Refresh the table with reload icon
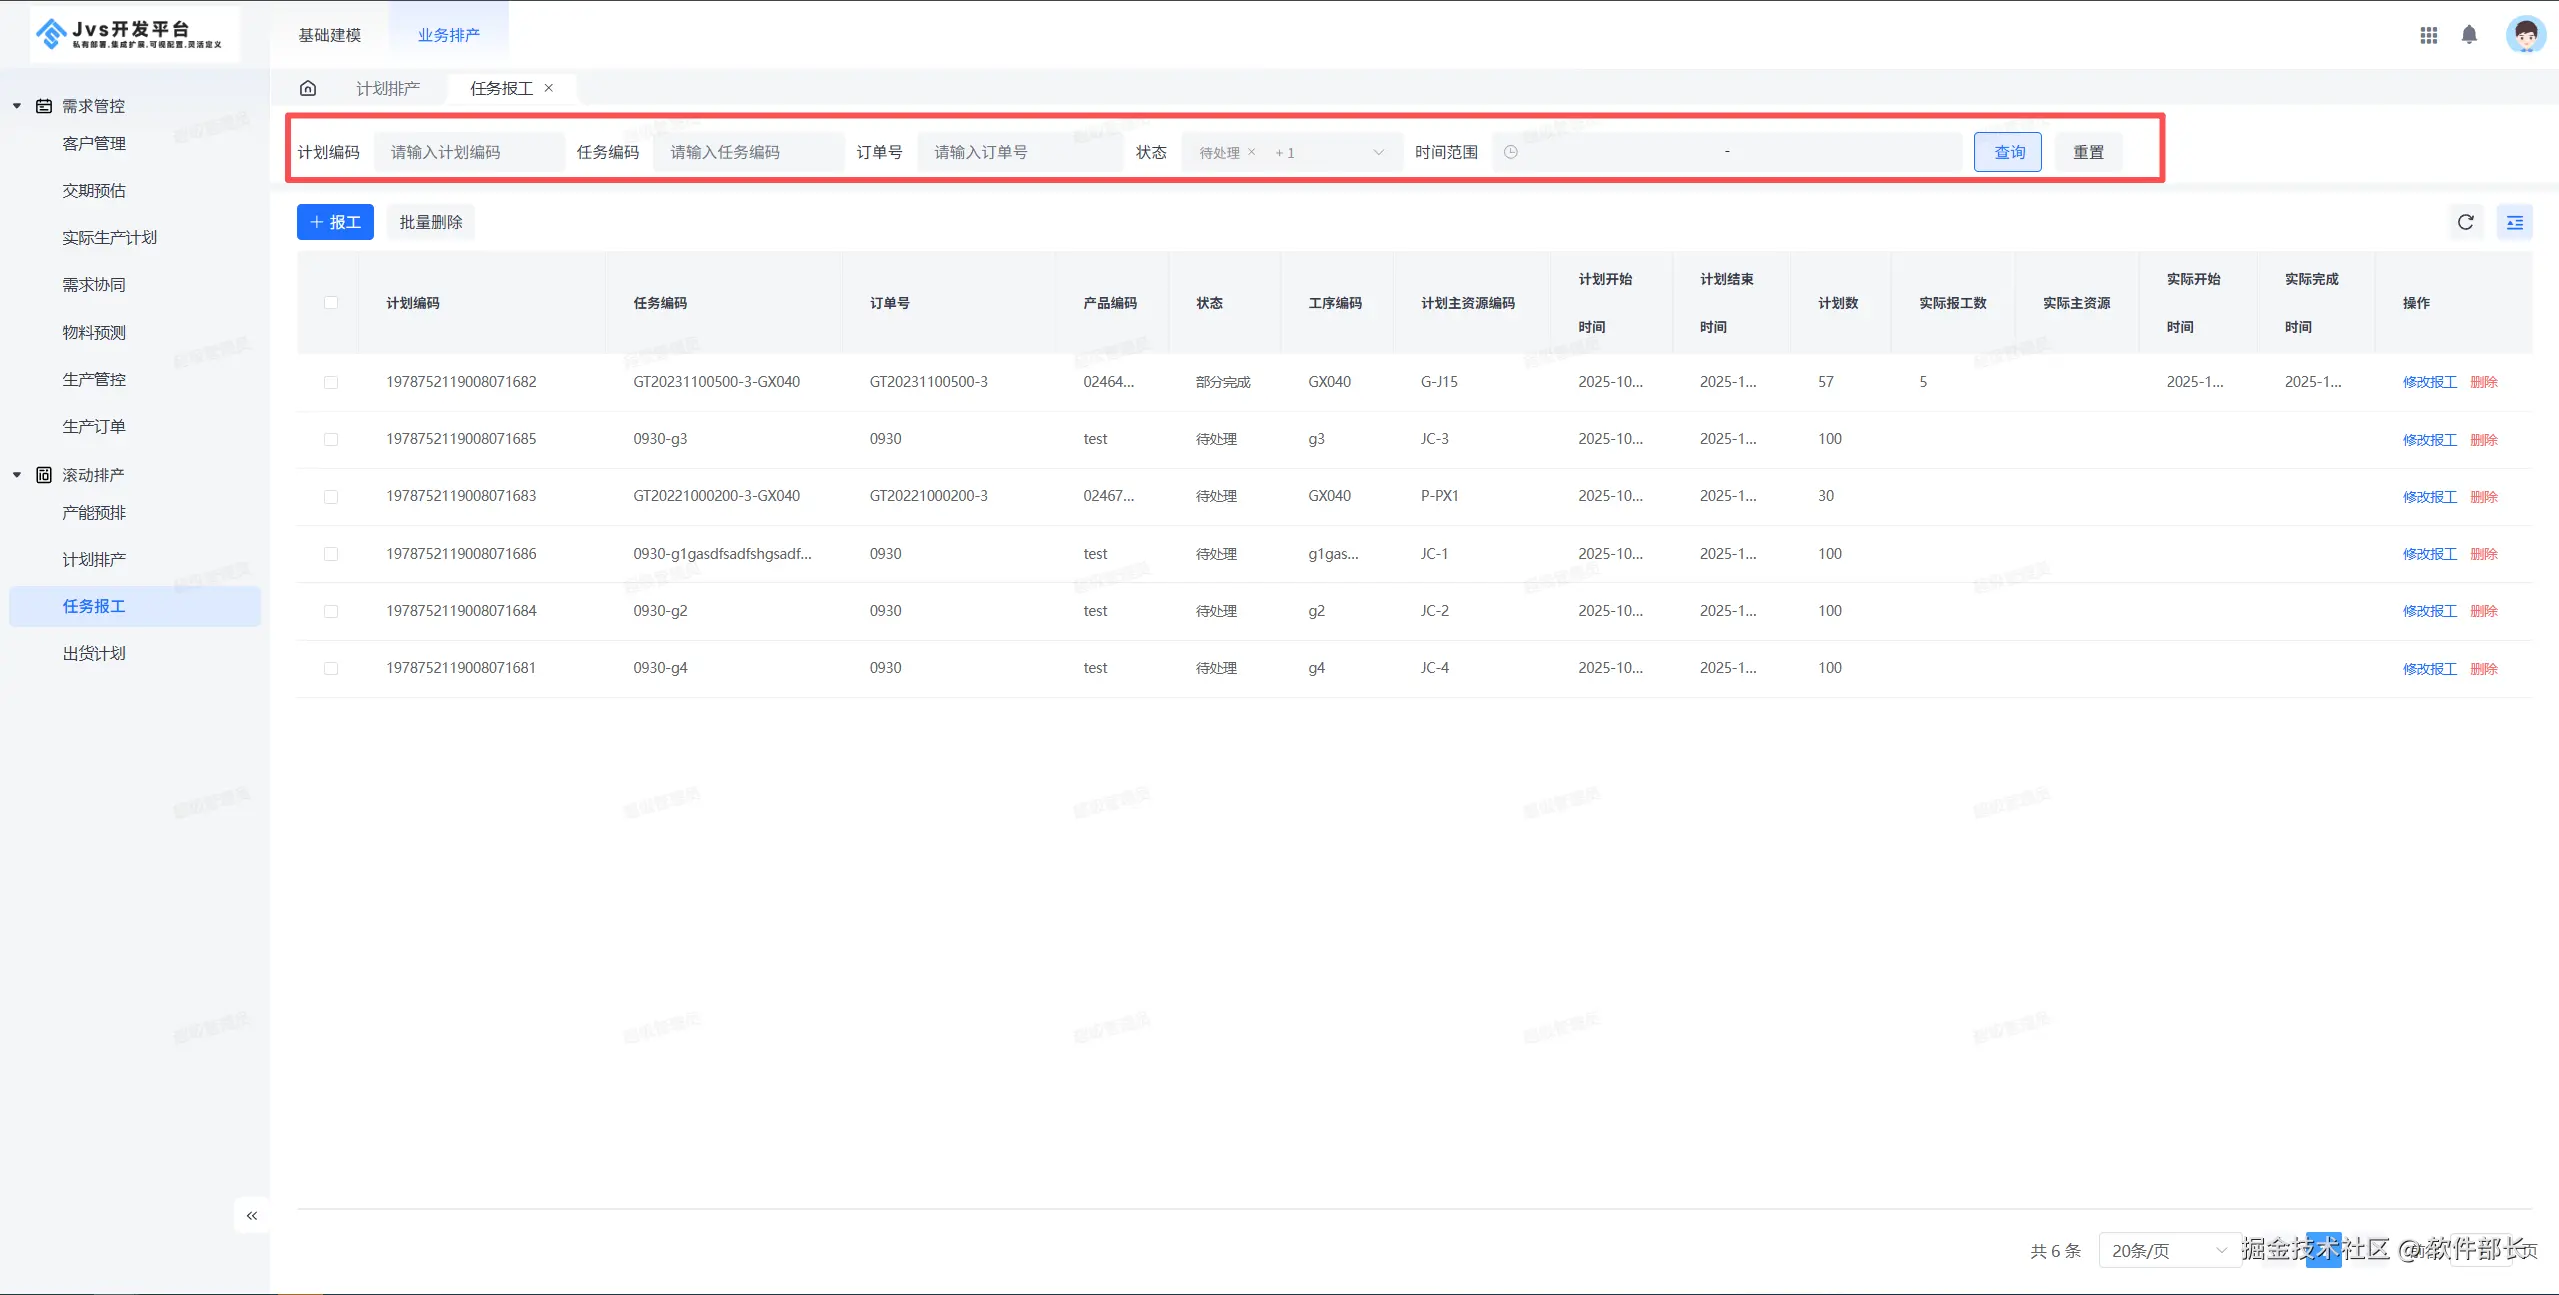 tap(2465, 222)
